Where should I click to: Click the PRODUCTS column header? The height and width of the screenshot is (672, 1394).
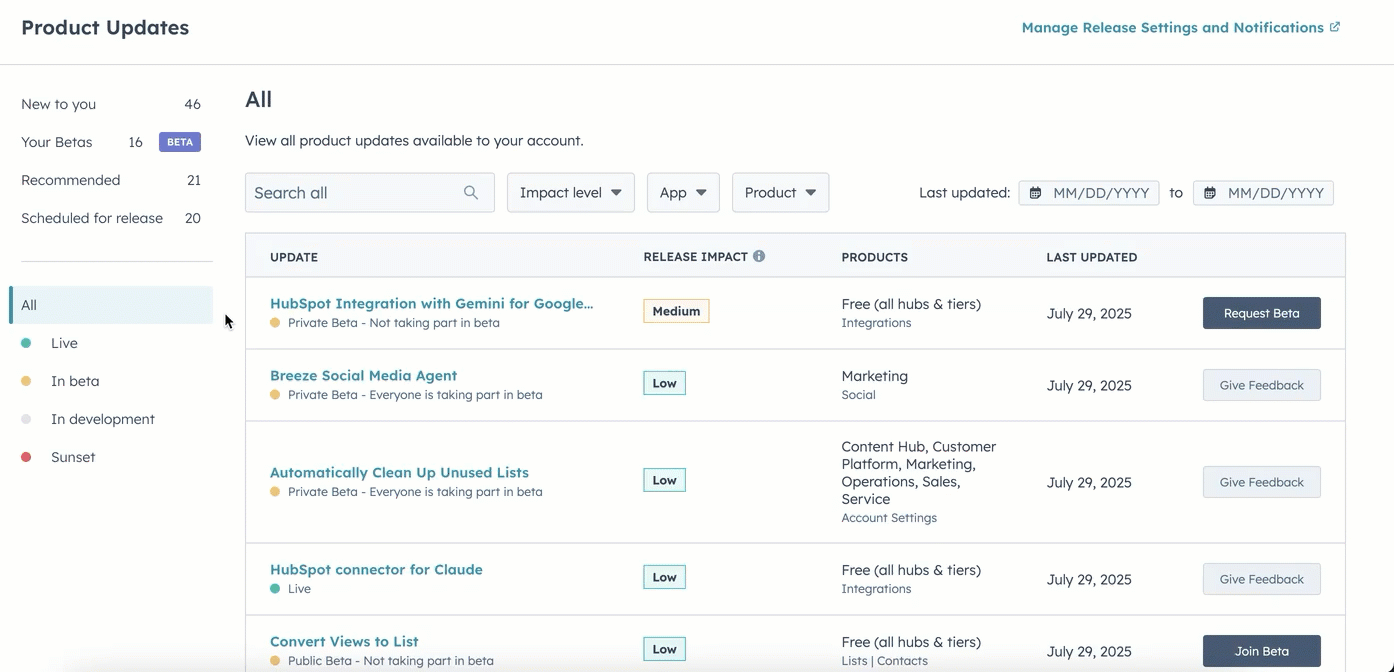tap(874, 257)
